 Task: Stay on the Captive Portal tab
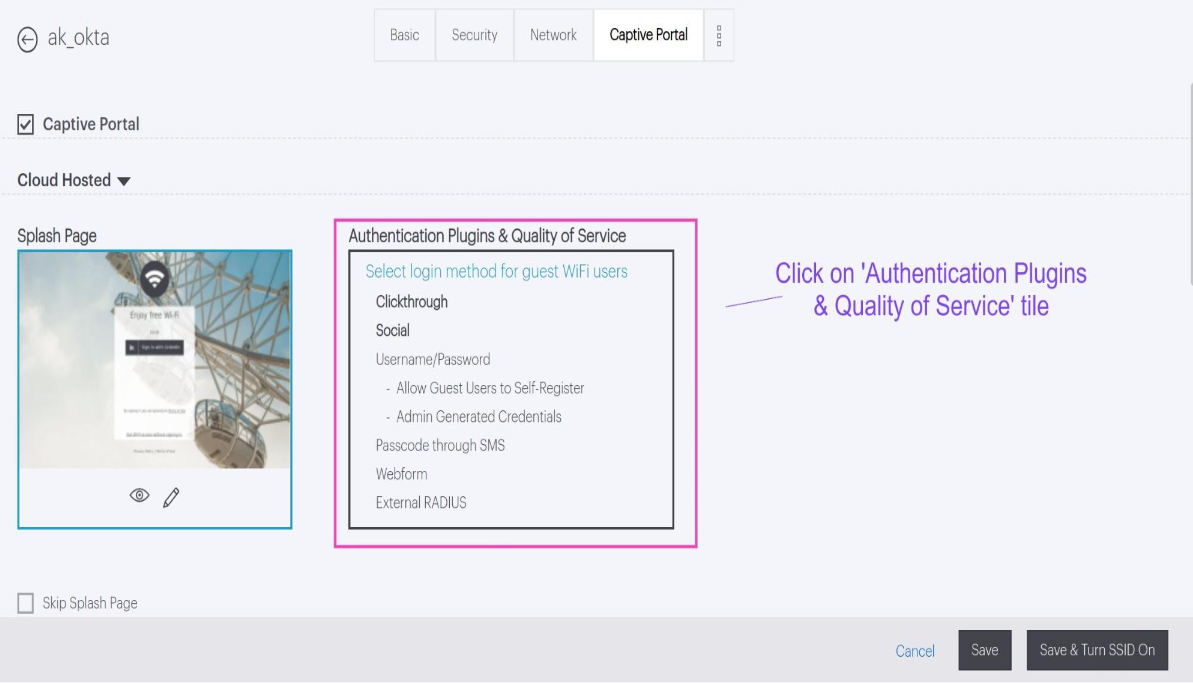[x=648, y=35]
